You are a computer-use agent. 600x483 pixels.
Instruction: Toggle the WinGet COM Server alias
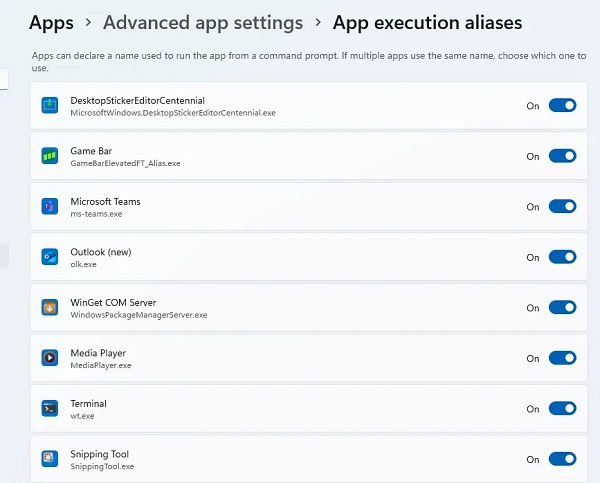coord(562,307)
